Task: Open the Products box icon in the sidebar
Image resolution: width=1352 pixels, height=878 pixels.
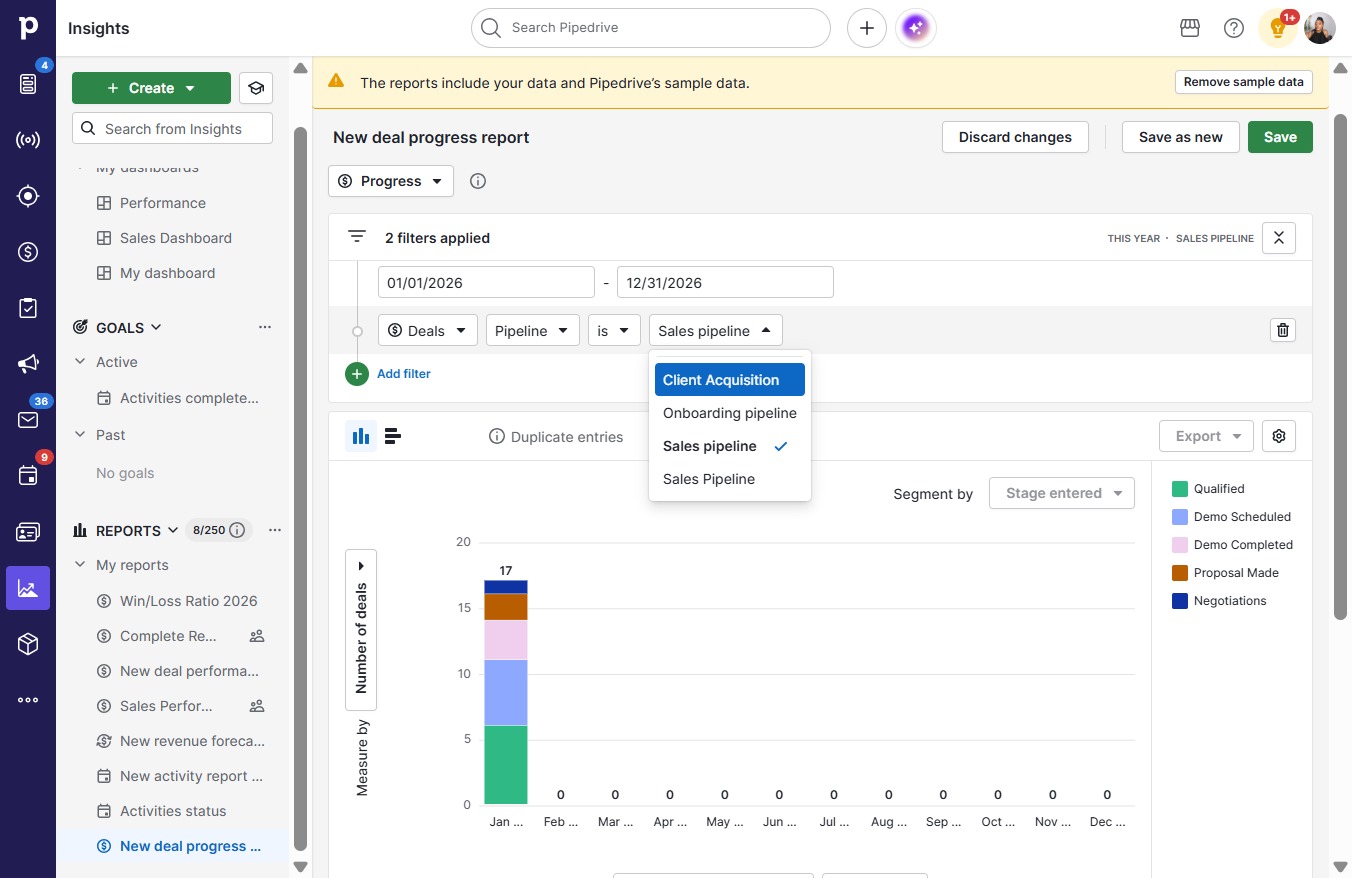Action: tap(28, 644)
